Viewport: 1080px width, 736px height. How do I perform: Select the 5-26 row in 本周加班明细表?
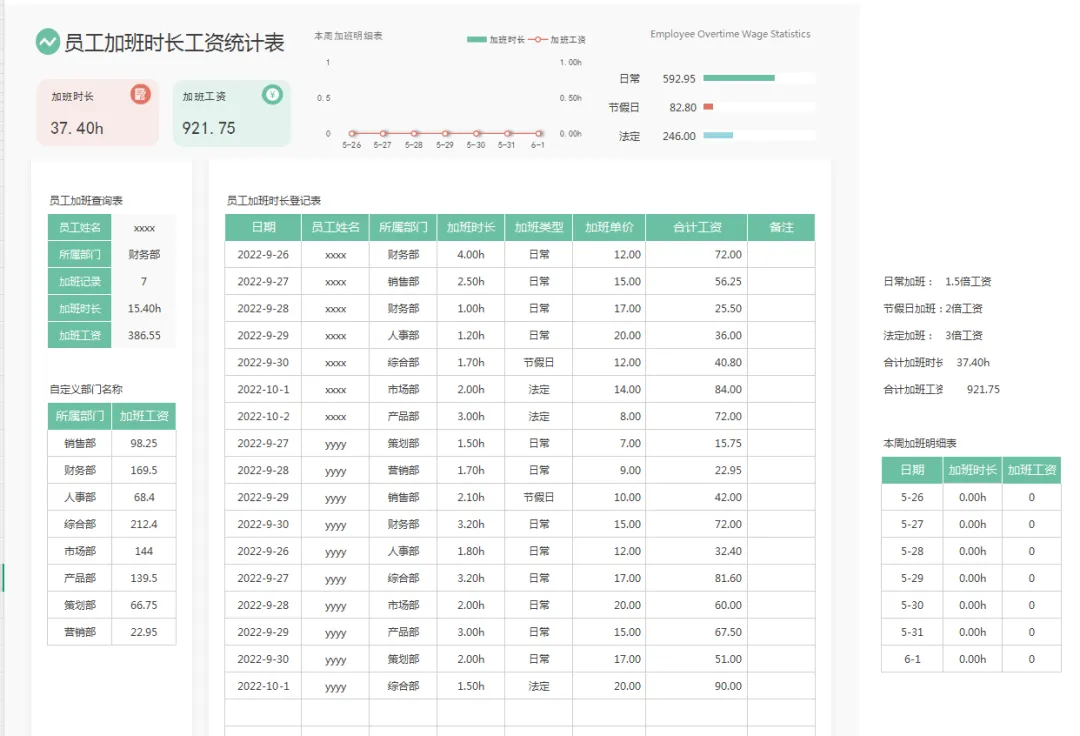tap(971, 497)
